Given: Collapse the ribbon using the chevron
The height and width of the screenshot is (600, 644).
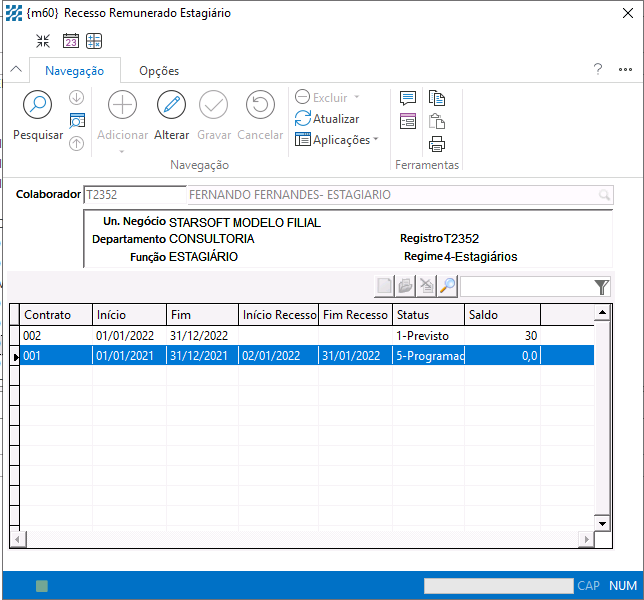Looking at the screenshot, I should point(15,70).
